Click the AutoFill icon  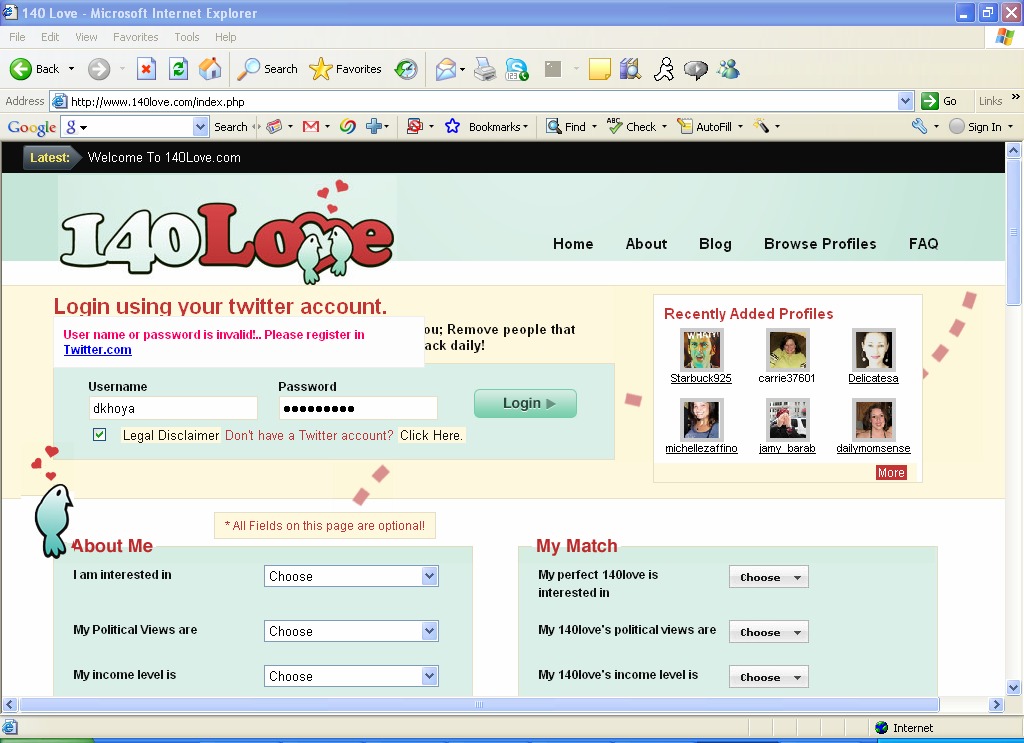[x=684, y=126]
